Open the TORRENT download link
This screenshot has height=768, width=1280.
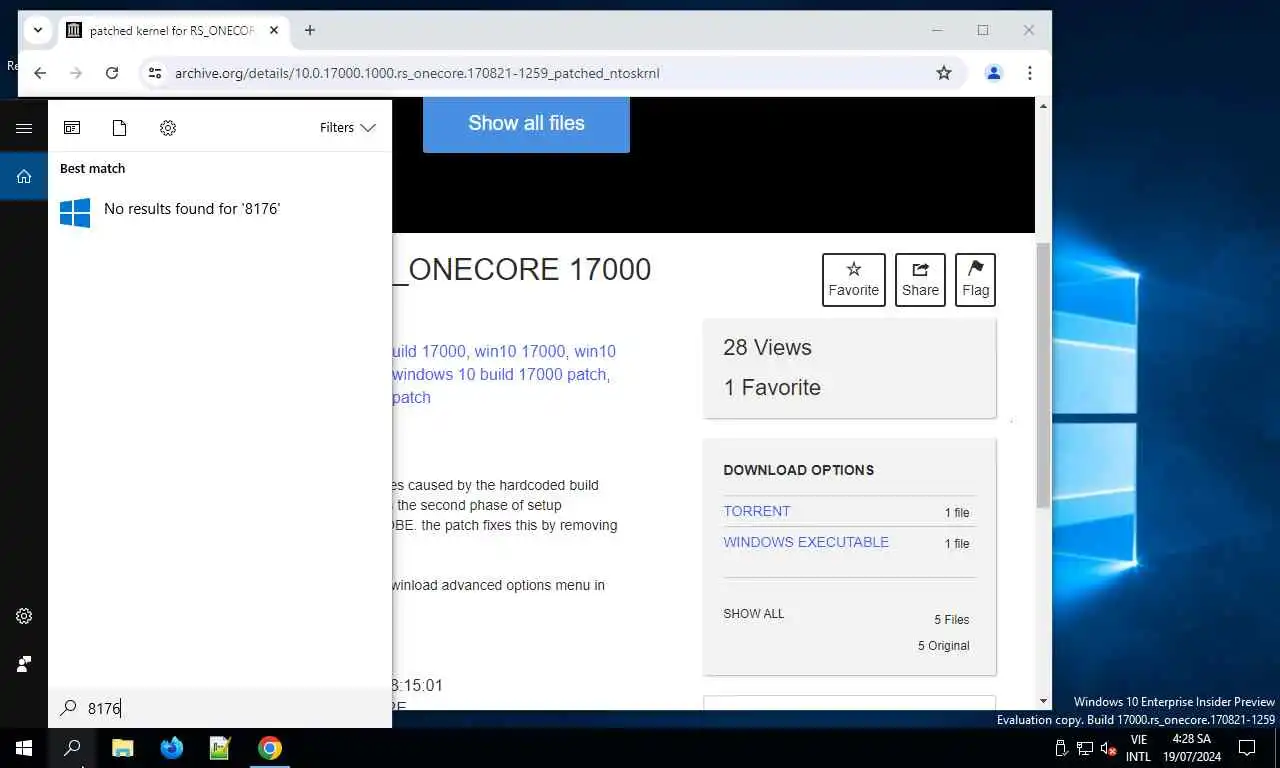(757, 511)
